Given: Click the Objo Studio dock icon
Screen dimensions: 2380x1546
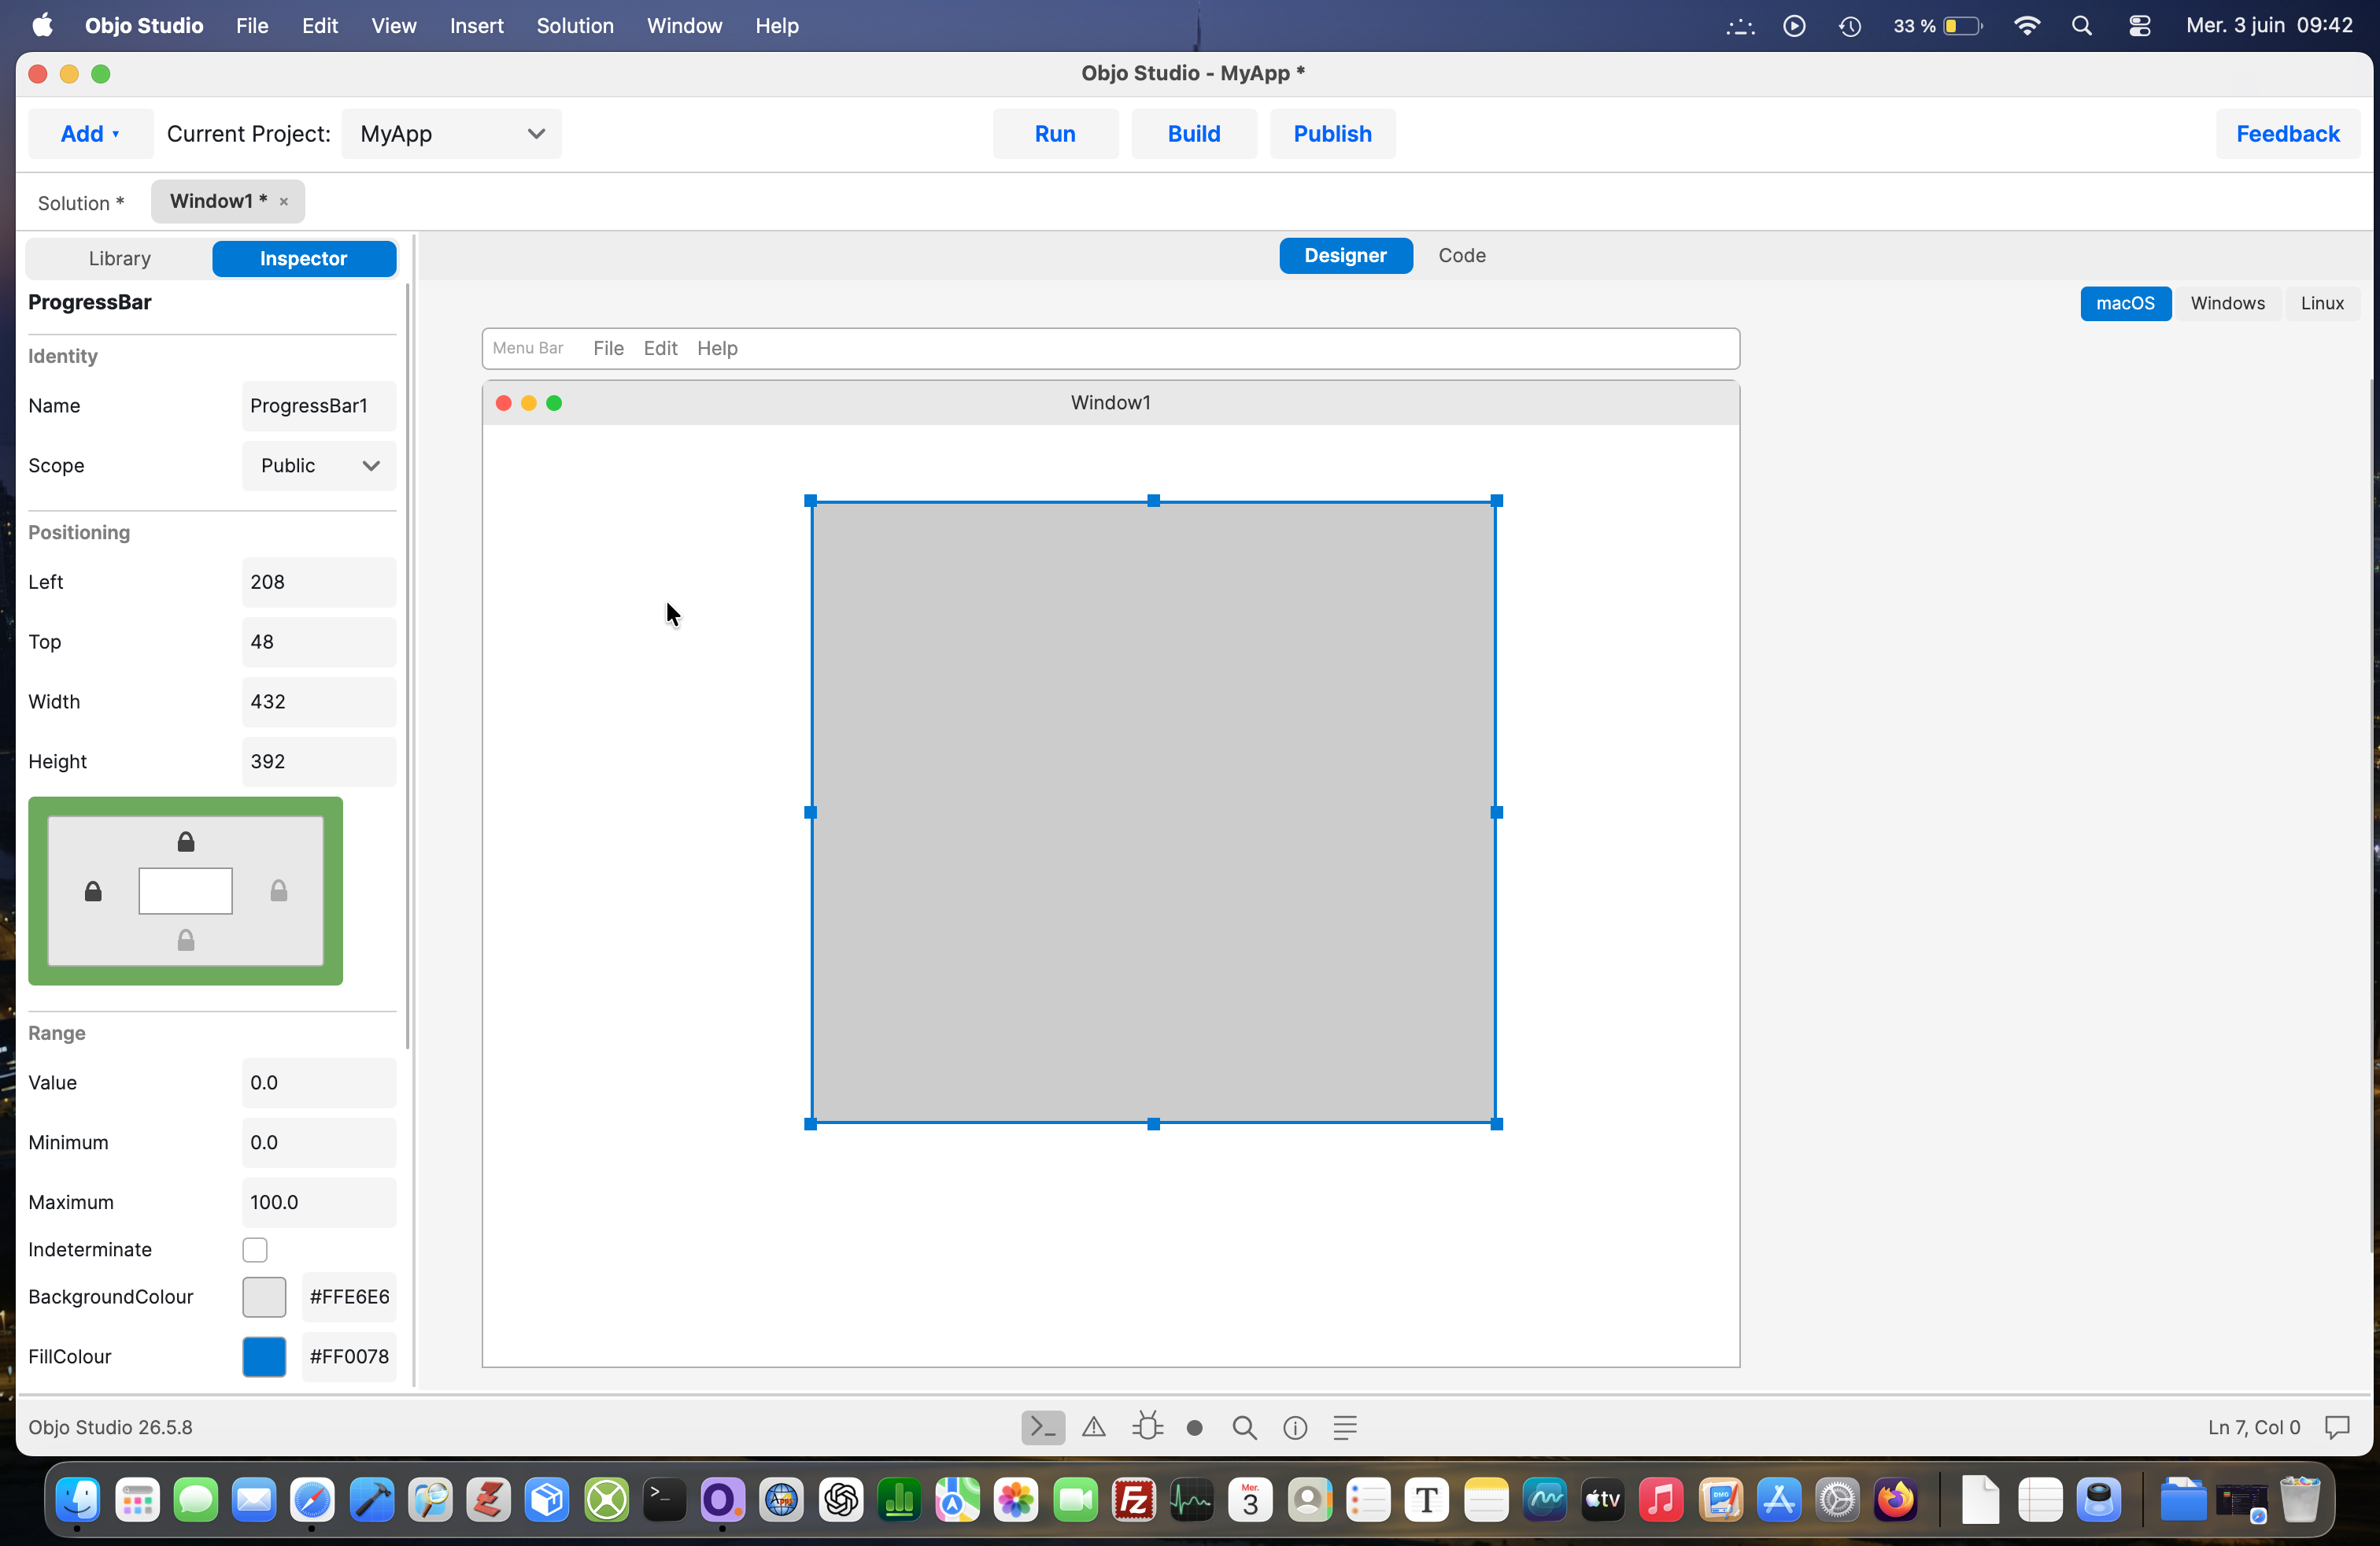Looking at the screenshot, I should click(x=722, y=1500).
